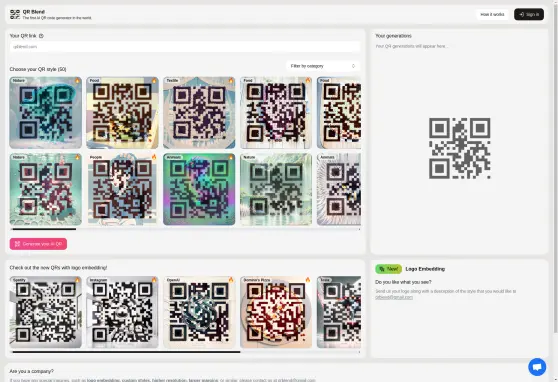Image resolution: width=558 pixels, height=382 pixels.
Task: Choose the Spotify logo QR thumbnail
Action: [x=46, y=312]
